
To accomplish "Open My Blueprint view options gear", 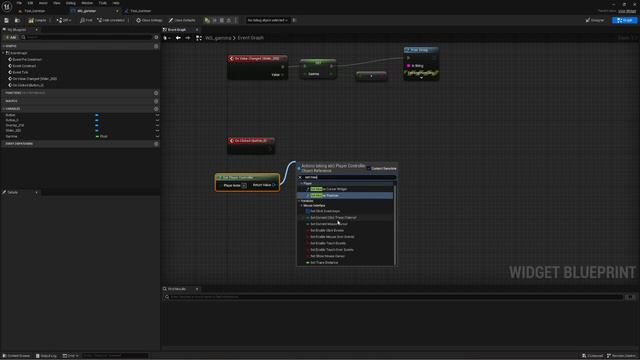I will (156, 37).
